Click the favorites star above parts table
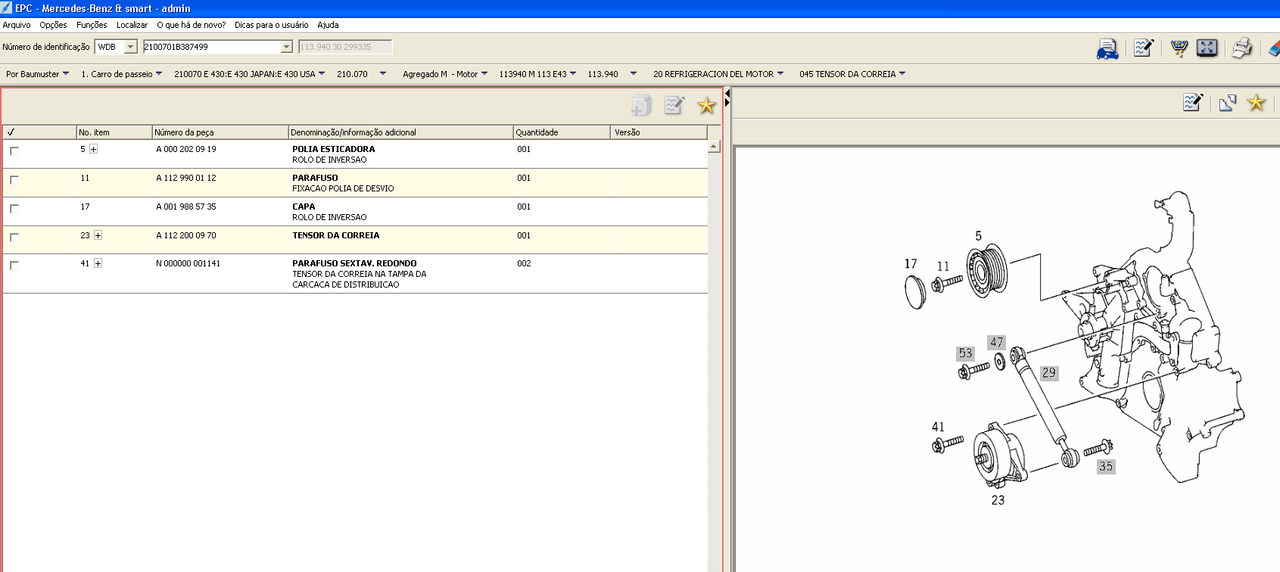Screen dimensions: 1280x572 click(706, 105)
